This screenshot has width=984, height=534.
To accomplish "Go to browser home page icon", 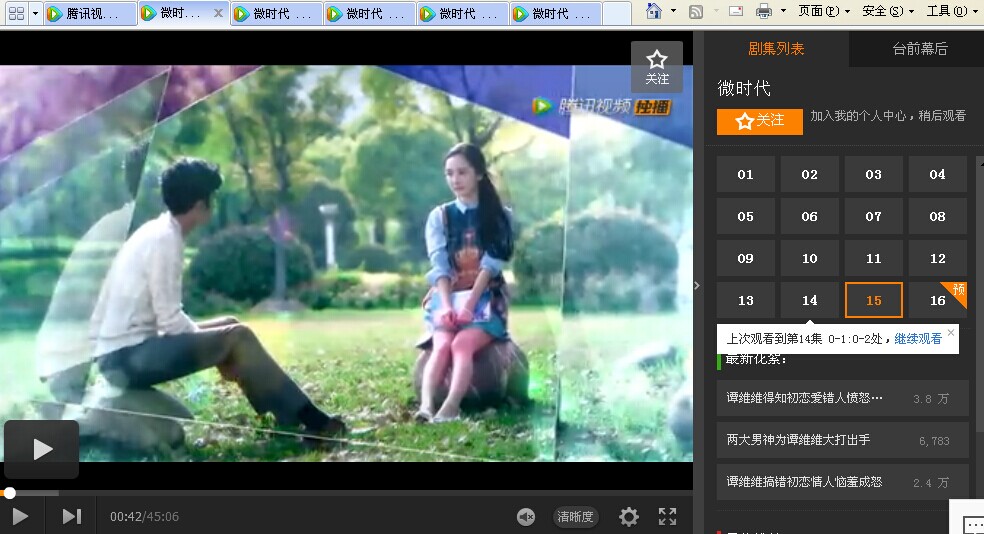I will coord(654,11).
